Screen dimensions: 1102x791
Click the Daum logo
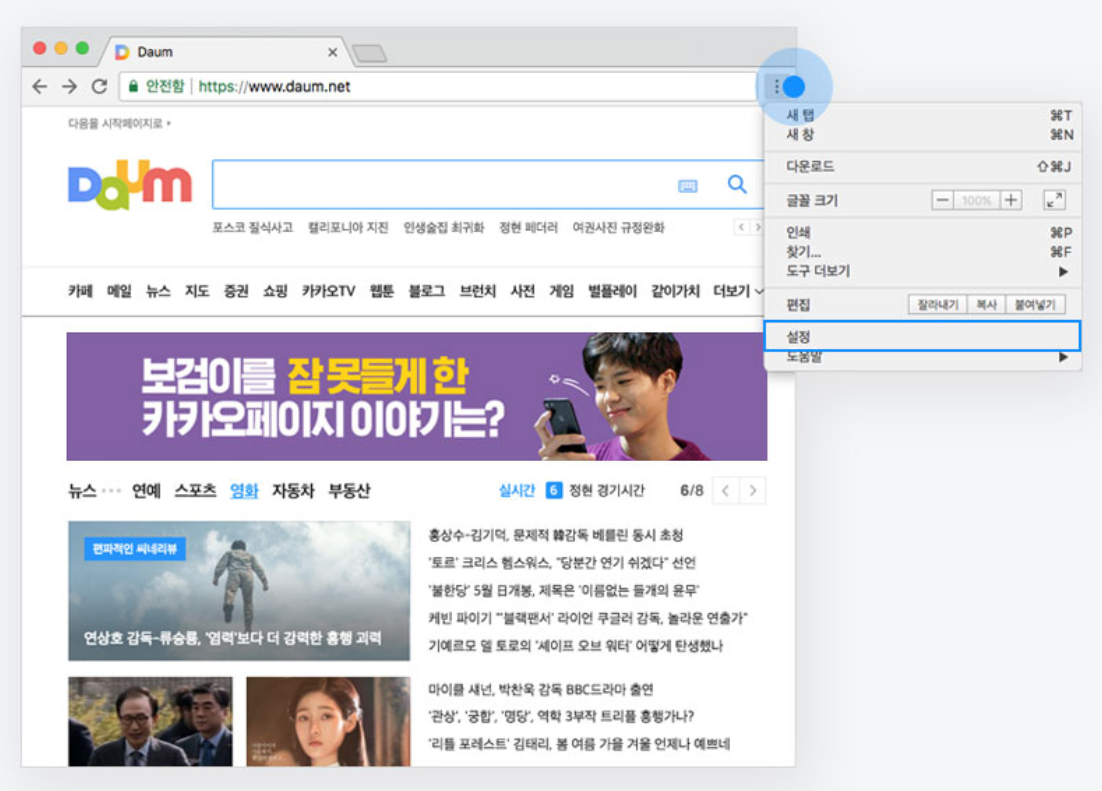(130, 185)
